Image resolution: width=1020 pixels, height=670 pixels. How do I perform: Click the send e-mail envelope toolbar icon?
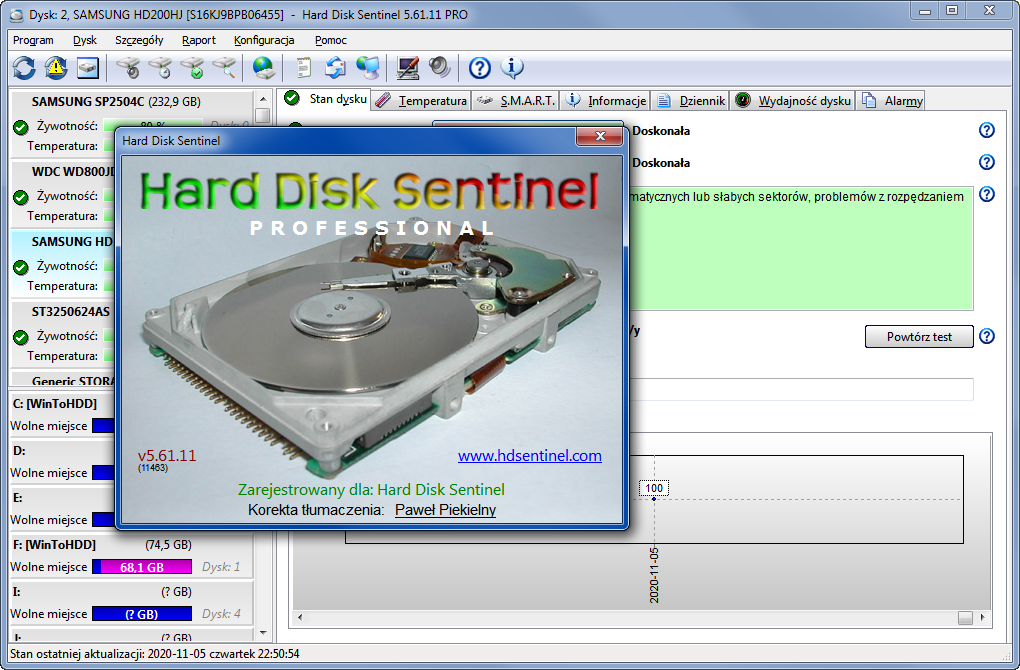336,68
